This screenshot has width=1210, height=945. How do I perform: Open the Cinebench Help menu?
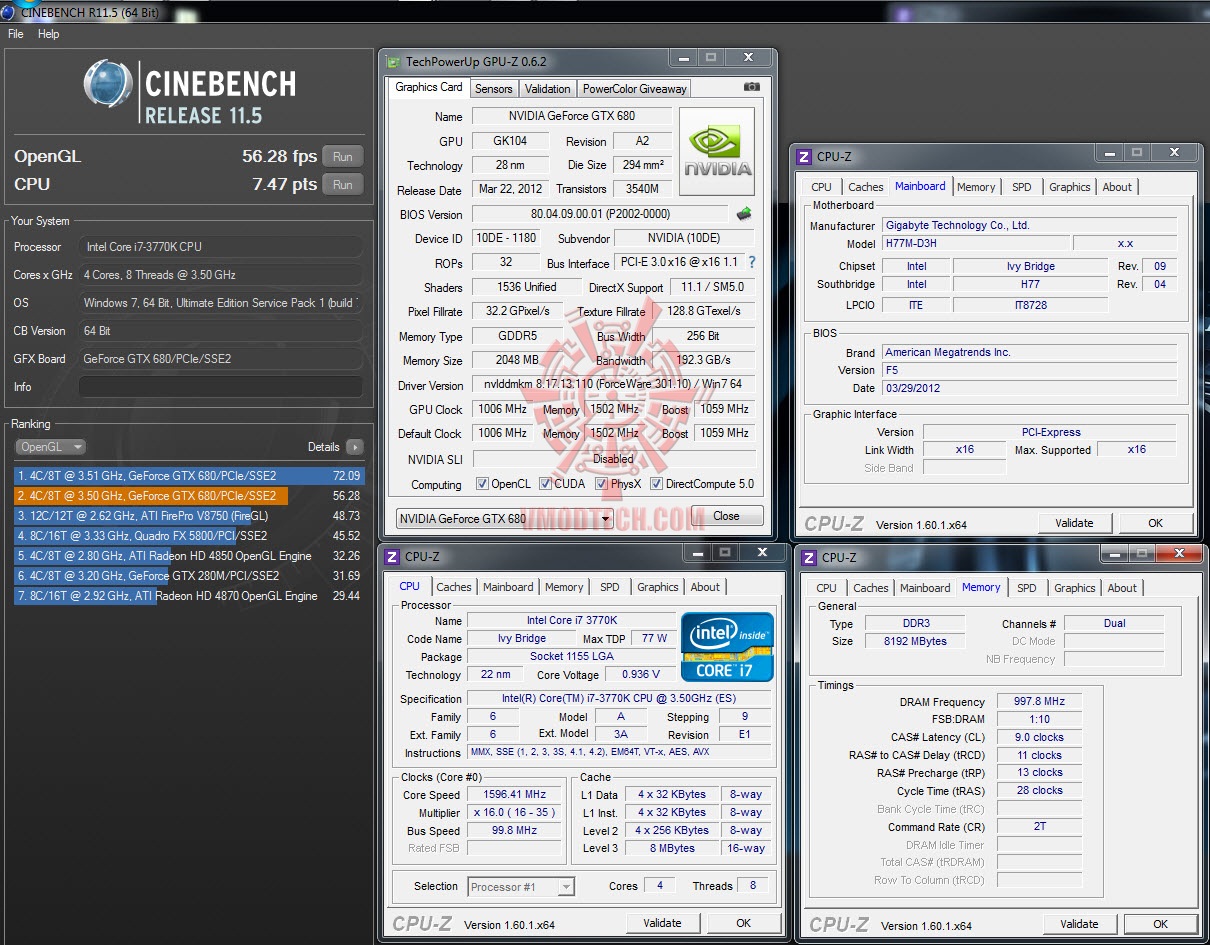pyautogui.click(x=49, y=34)
